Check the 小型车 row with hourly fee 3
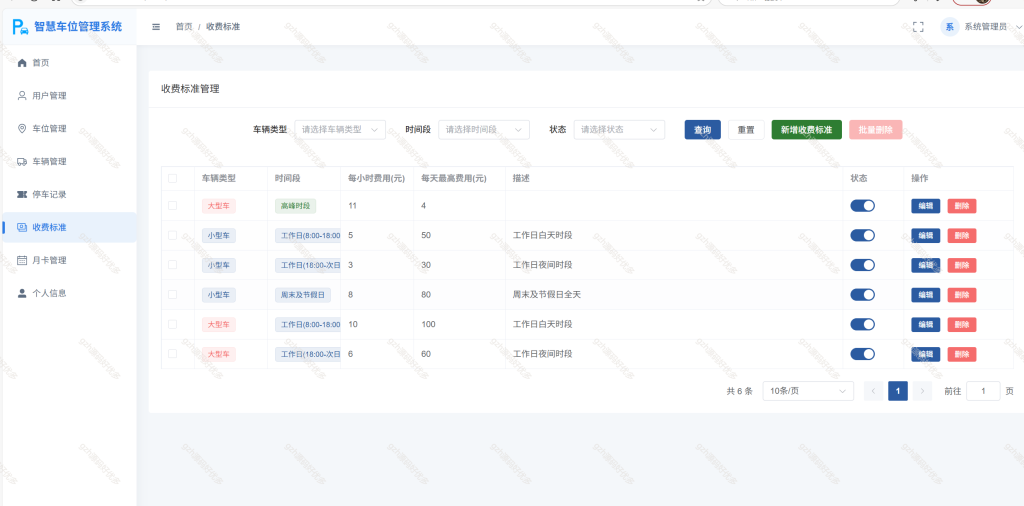This screenshot has height=506, width=1024. (172, 265)
